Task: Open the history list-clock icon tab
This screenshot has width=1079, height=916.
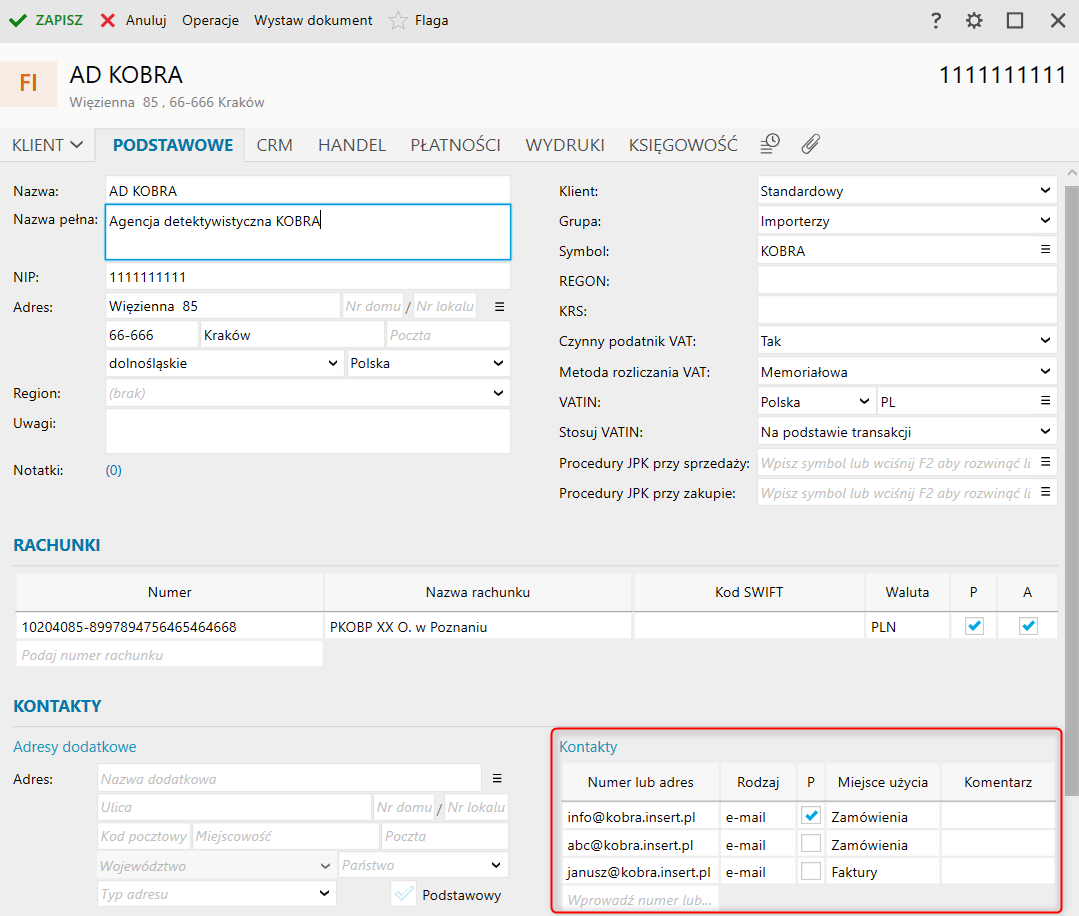Action: (769, 144)
